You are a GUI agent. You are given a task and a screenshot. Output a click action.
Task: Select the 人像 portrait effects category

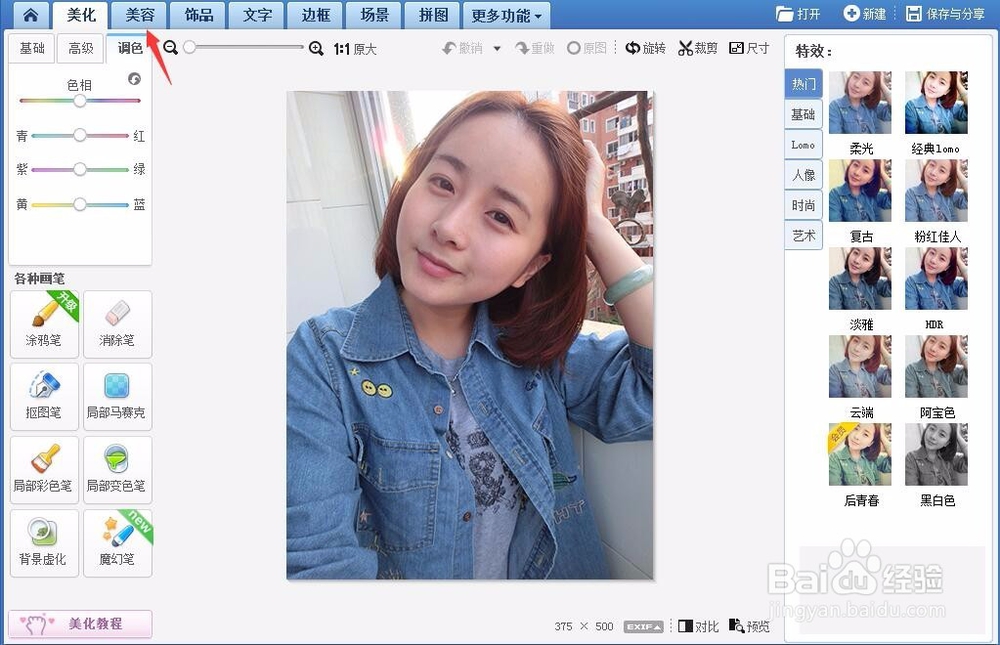pyautogui.click(x=804, y=175)
